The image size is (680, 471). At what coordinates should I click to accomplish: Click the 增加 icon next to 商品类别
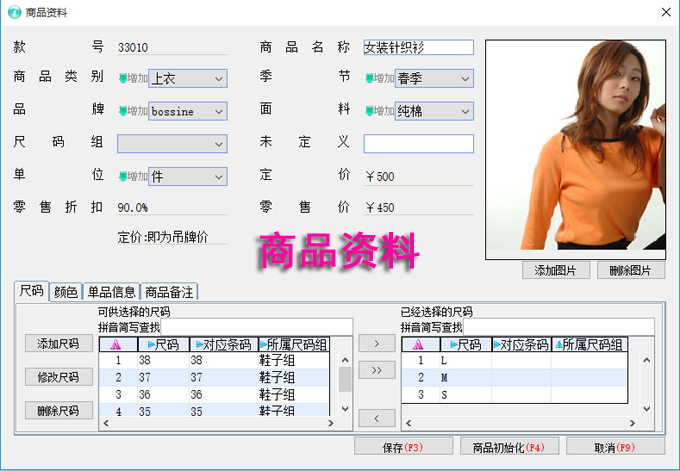[x=132, y=79]
